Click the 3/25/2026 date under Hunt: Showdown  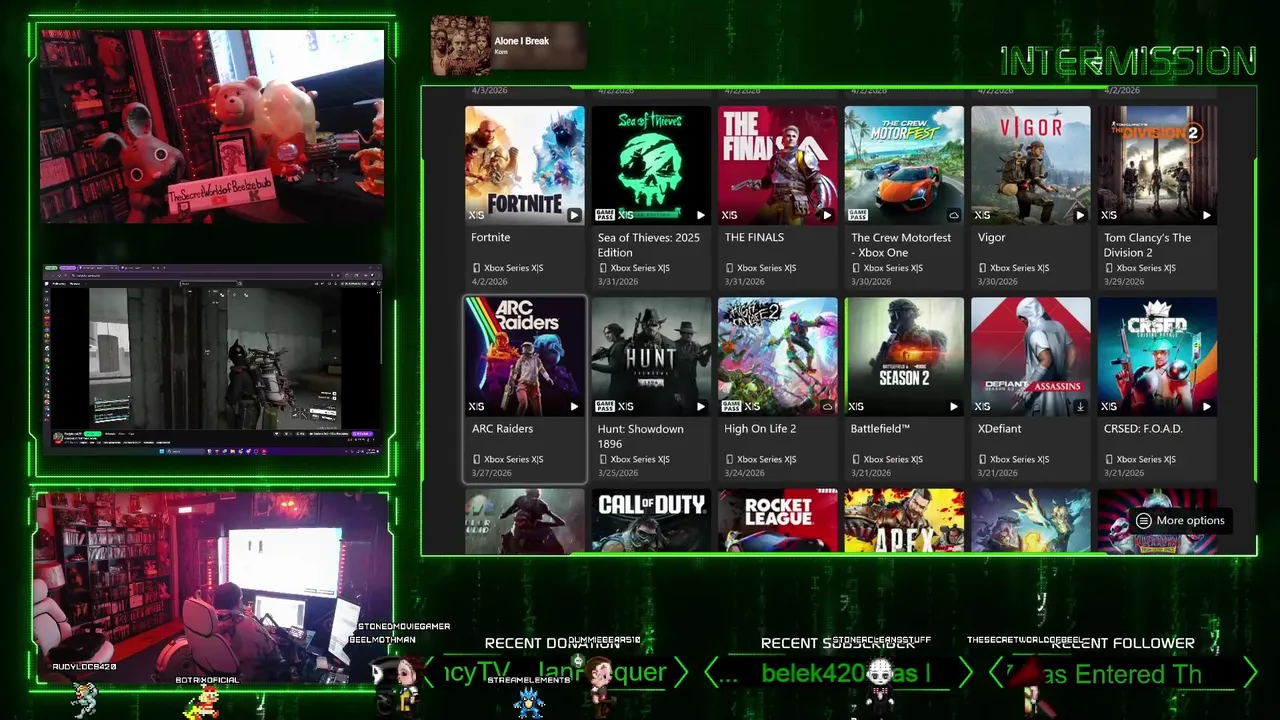click(618, 473)
